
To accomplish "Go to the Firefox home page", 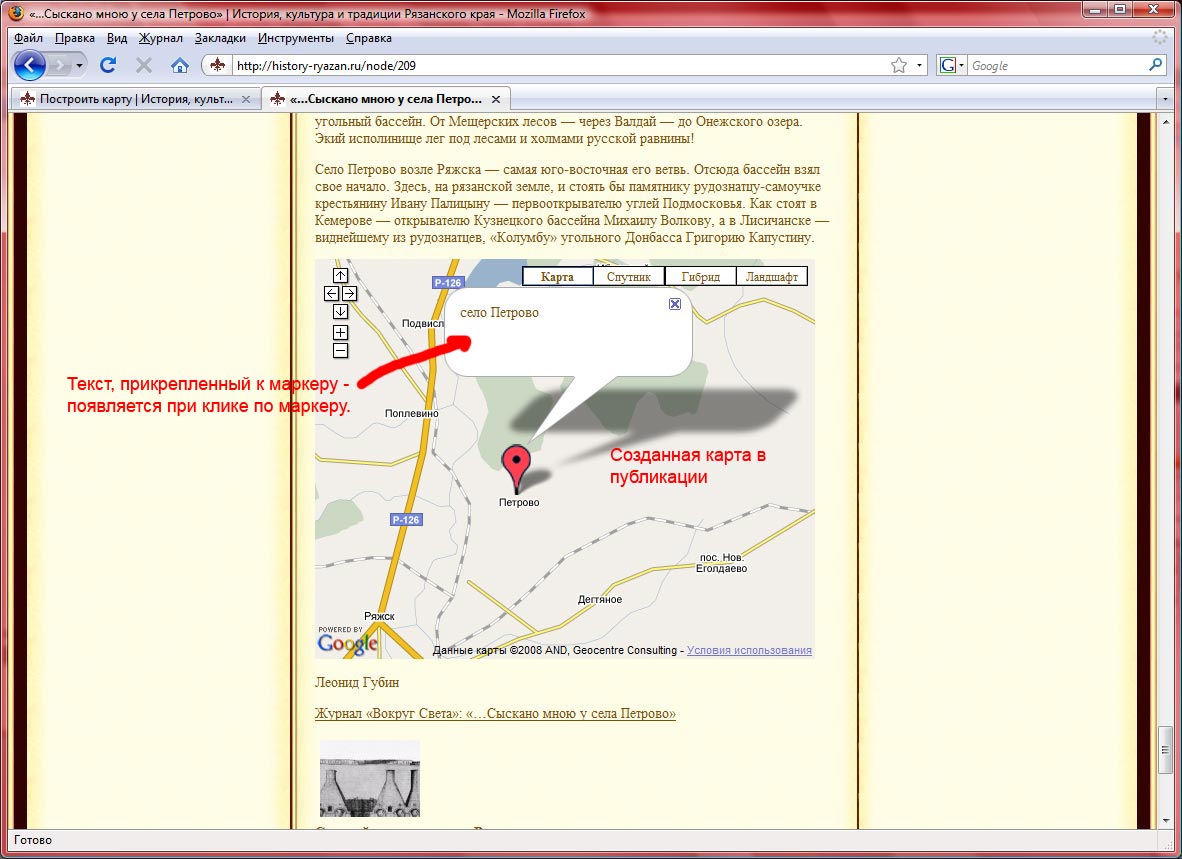I will 179,66.
